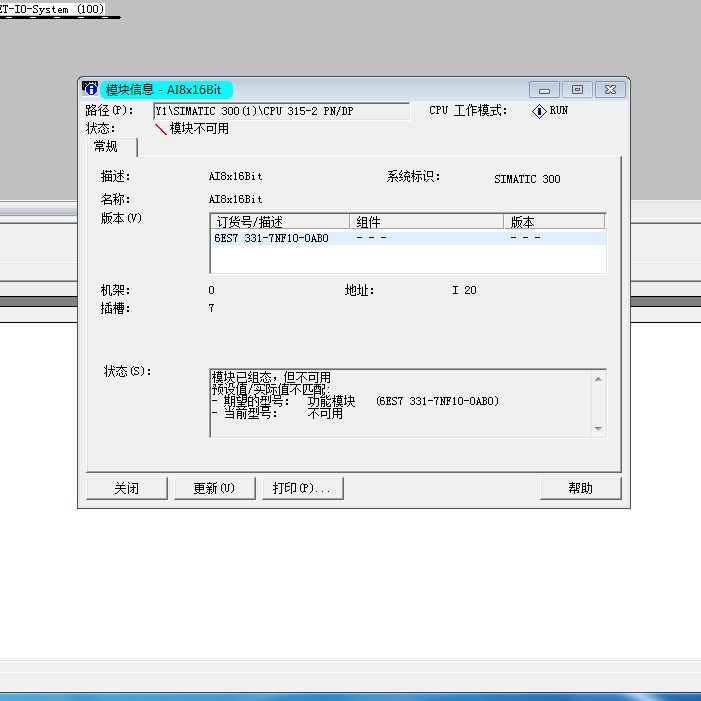Image resolution: width=701 pixels, height=701 pixels.
Task: Open help with the 帮助 button
Action: tap(580, 488)
